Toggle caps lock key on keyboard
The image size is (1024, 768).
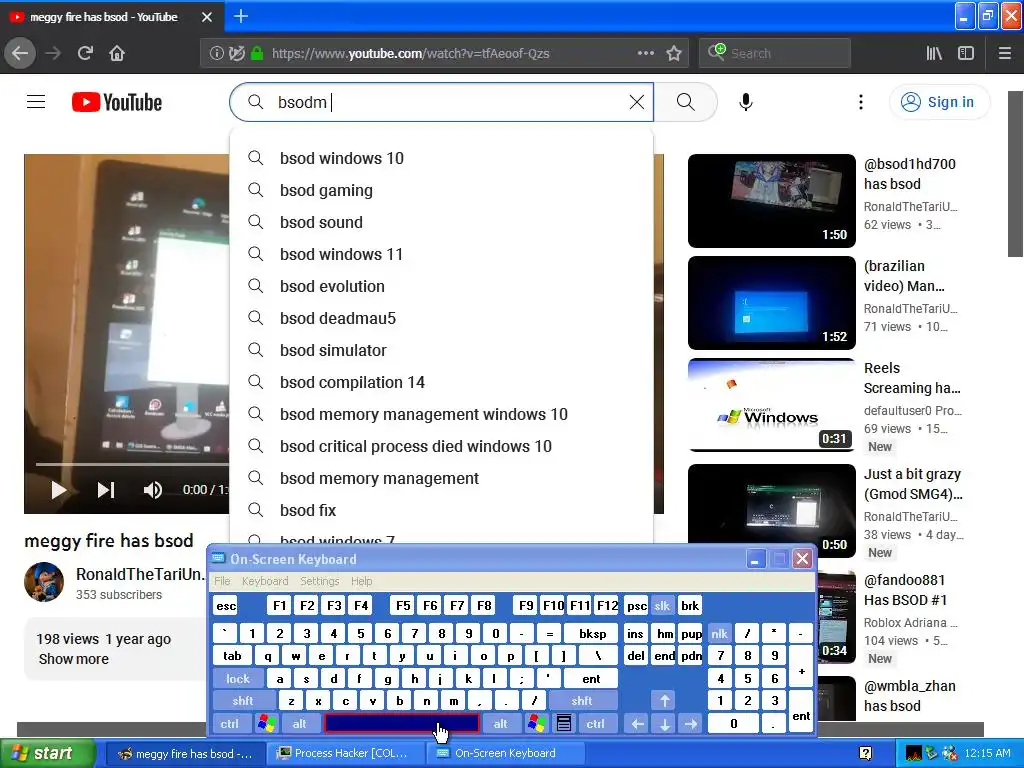tap(238, 679)
